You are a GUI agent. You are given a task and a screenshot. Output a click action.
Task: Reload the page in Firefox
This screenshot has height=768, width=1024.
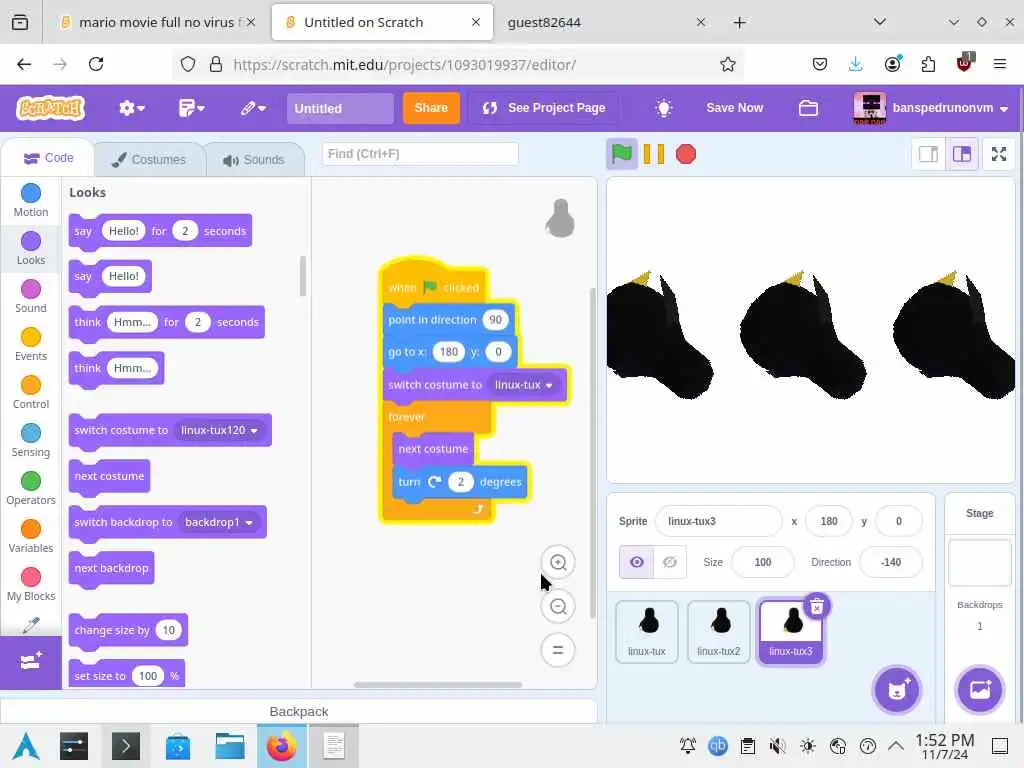click(96, 64)
